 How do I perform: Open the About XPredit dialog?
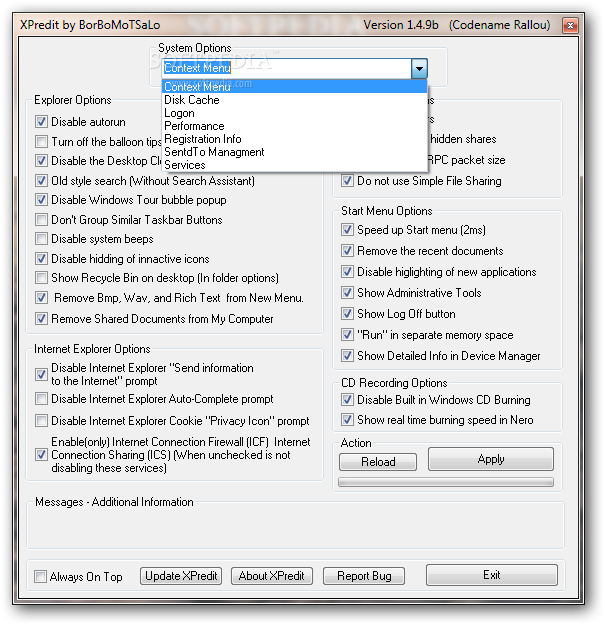pos(272,576)
